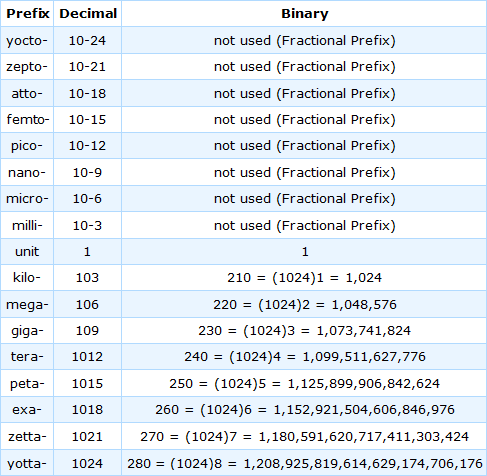The image size is (487, 476).
Task: Select the milli- prefix cell
Action: coord(27,225)
